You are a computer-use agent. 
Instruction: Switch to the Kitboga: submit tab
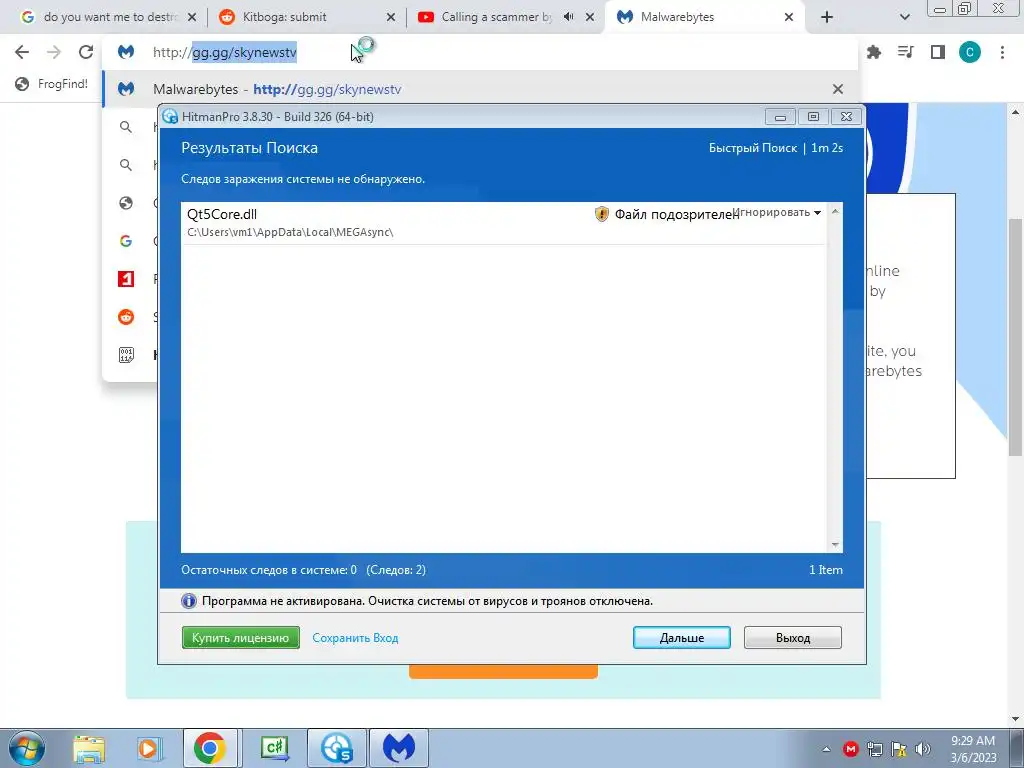click(307, 17)
